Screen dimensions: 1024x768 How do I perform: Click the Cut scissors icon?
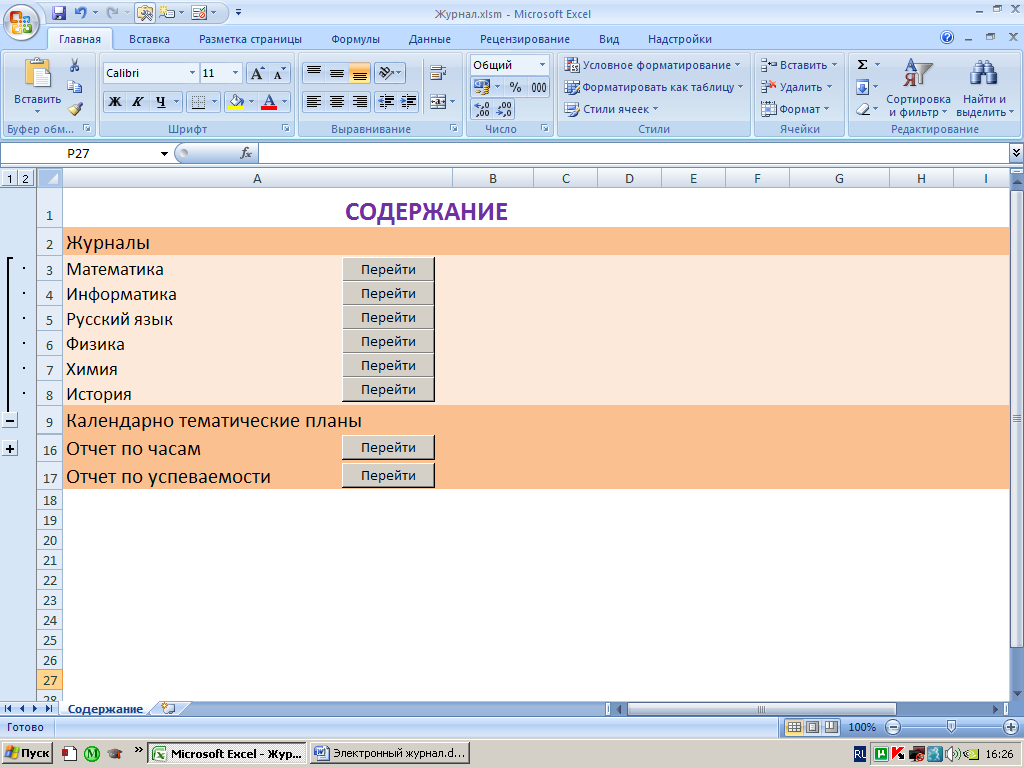click(74, 65)
